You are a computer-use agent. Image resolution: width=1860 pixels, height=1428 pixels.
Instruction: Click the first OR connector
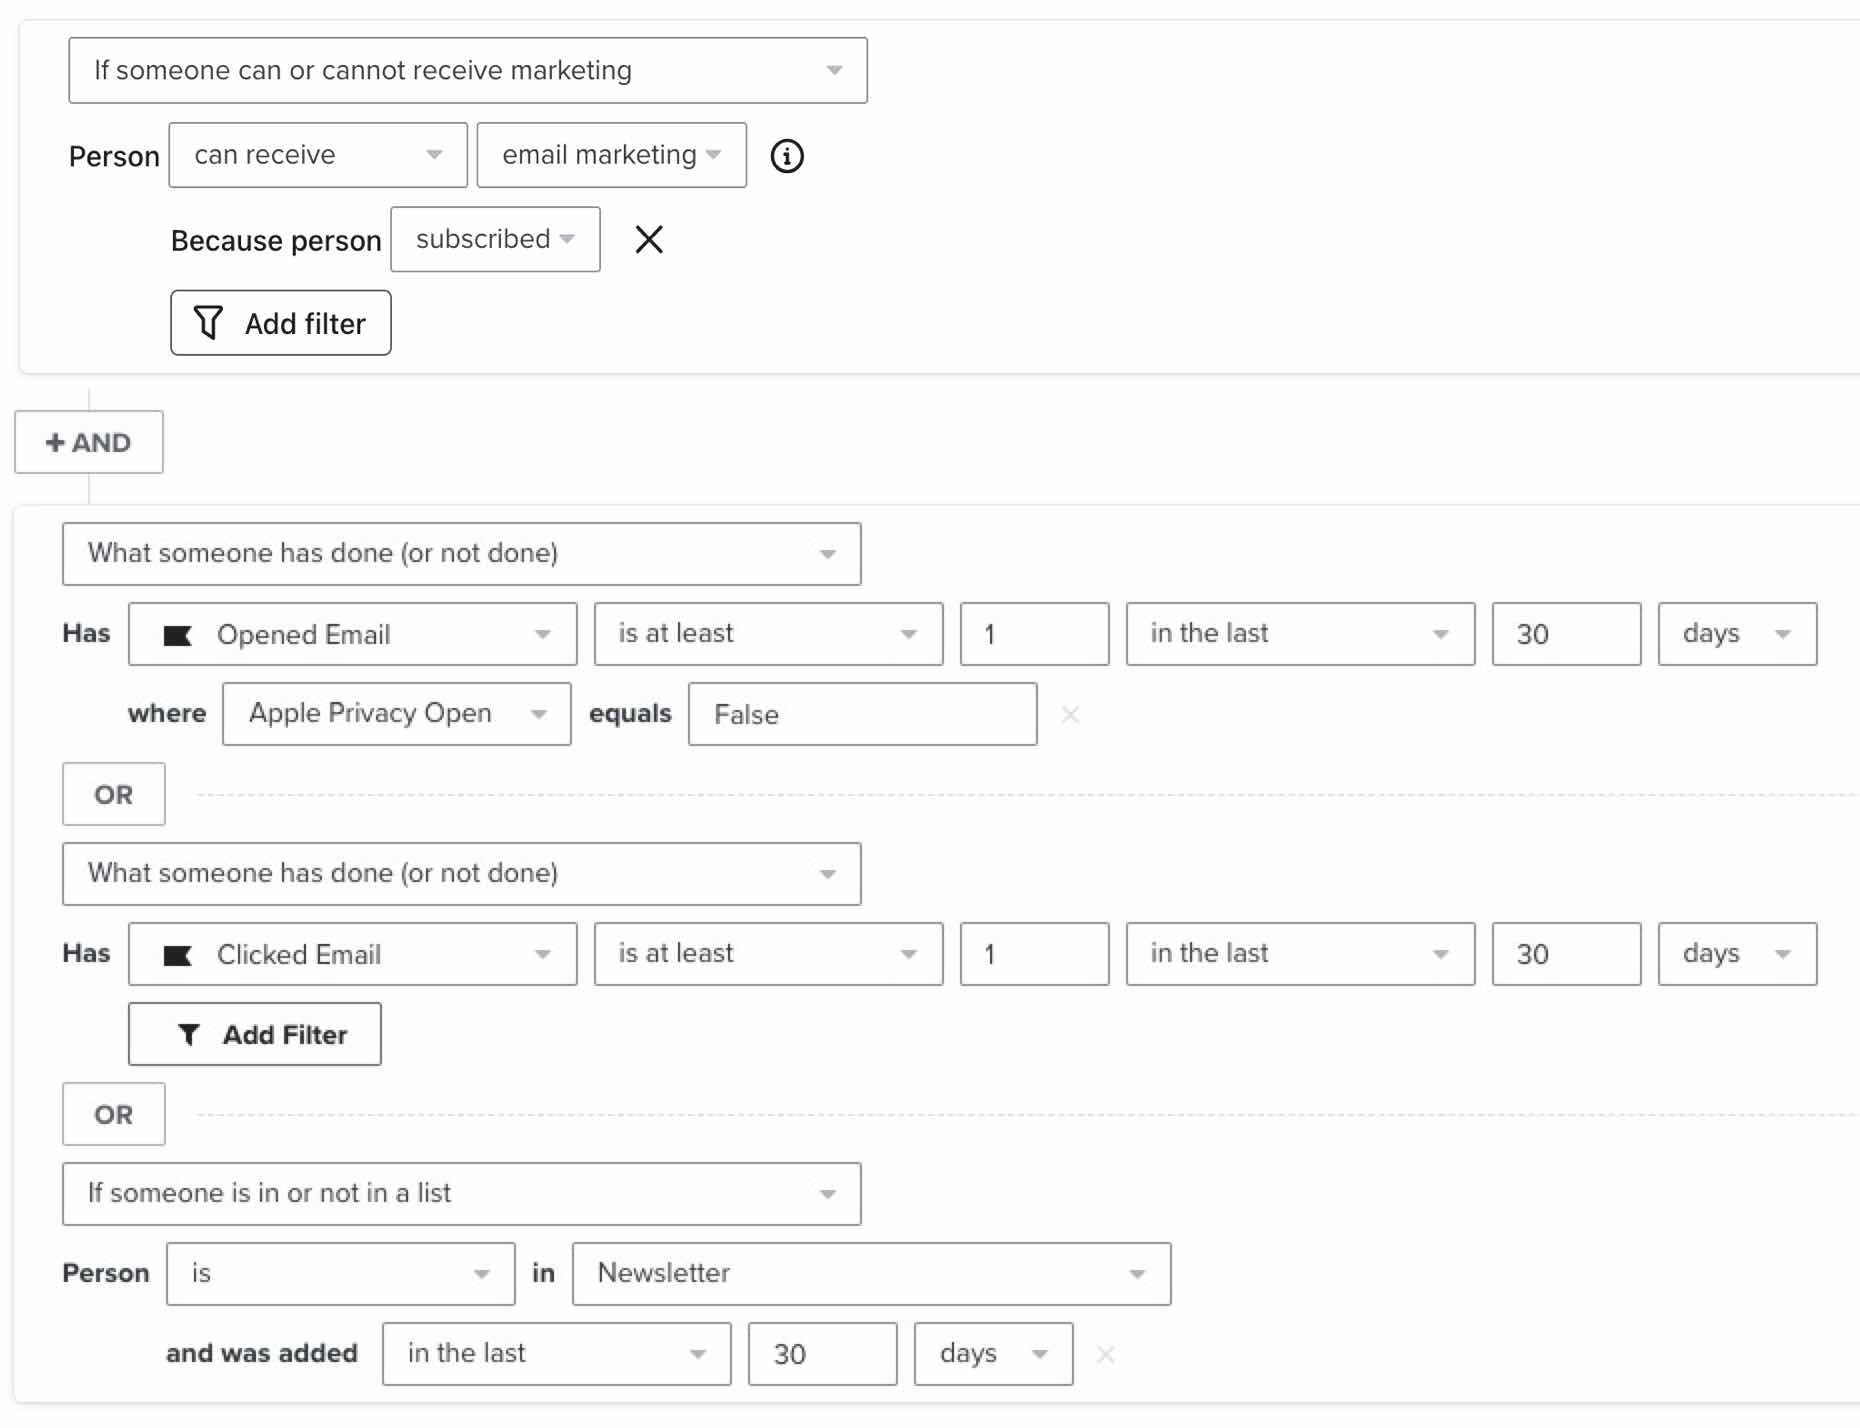pyautogui.click(x=113, y=794)
